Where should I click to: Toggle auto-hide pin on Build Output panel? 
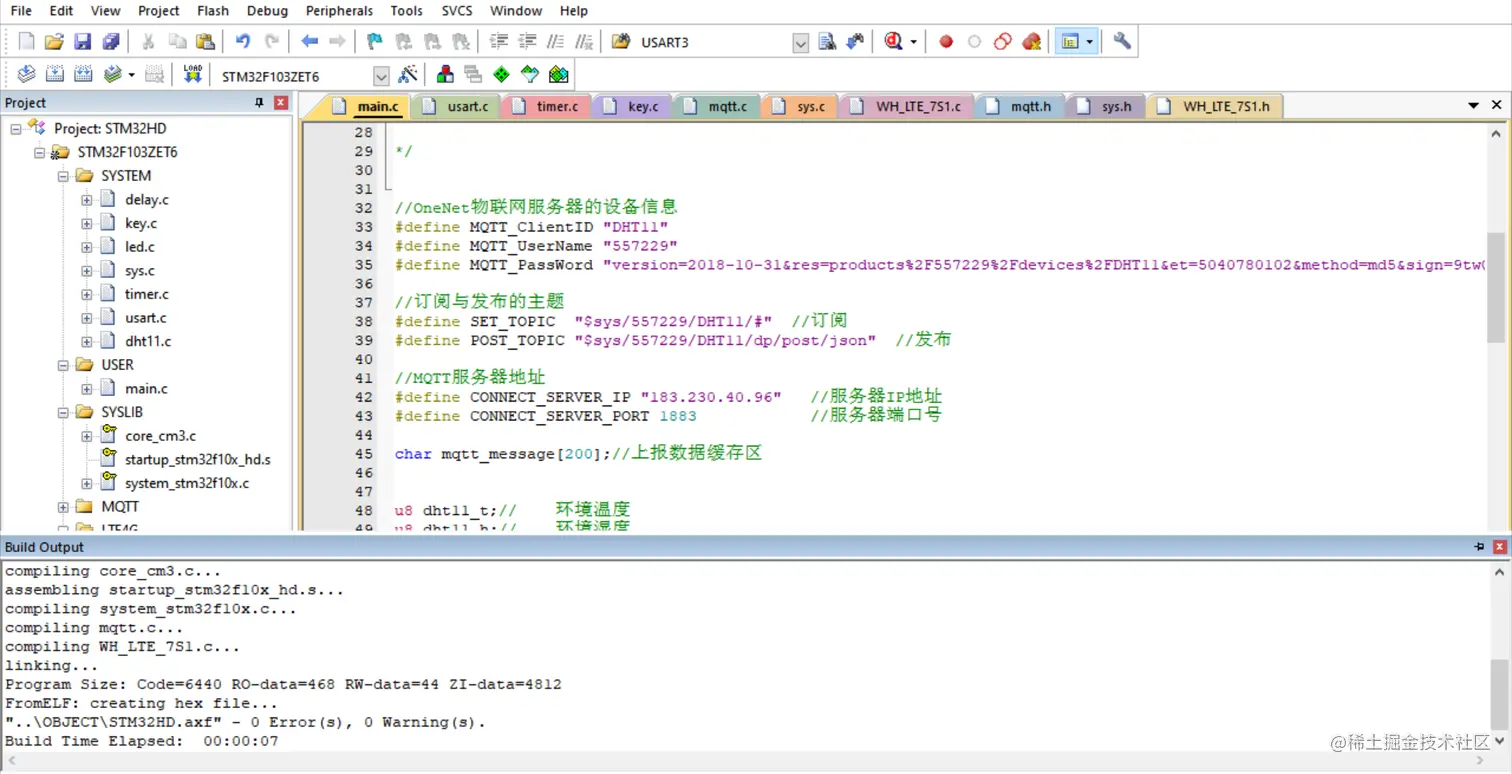pyautogui.click(x=1479, y=547)
